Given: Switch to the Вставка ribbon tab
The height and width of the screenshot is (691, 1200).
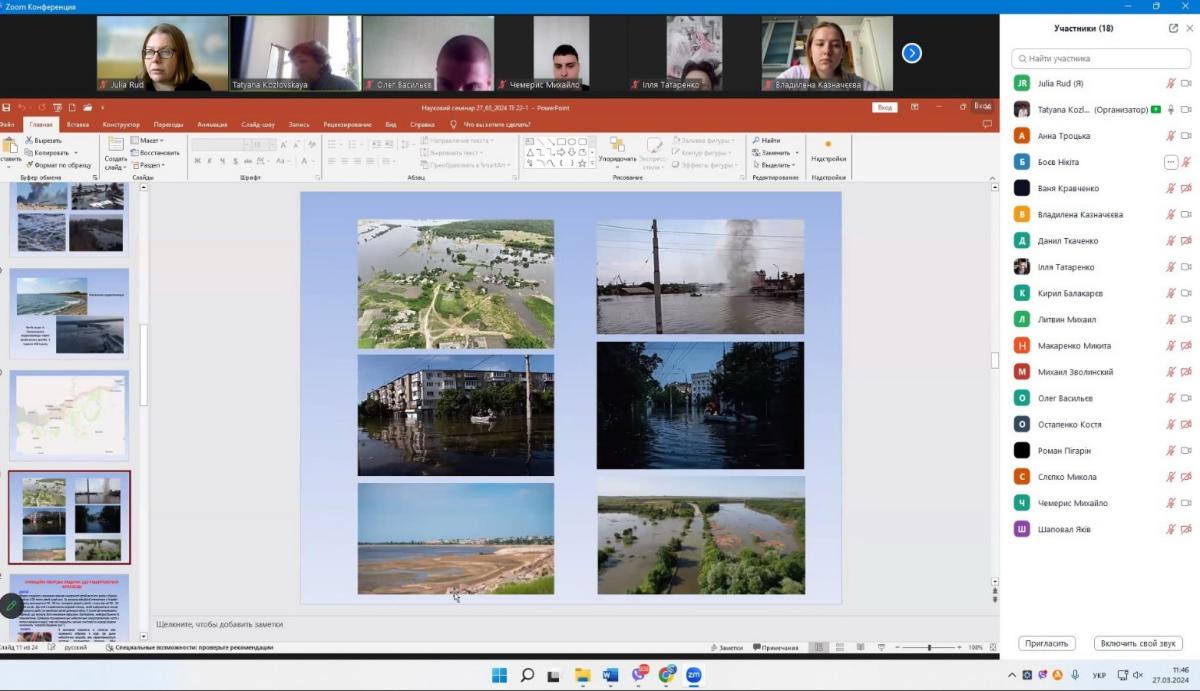Looking at the screenshot, I should pos(78,125).
